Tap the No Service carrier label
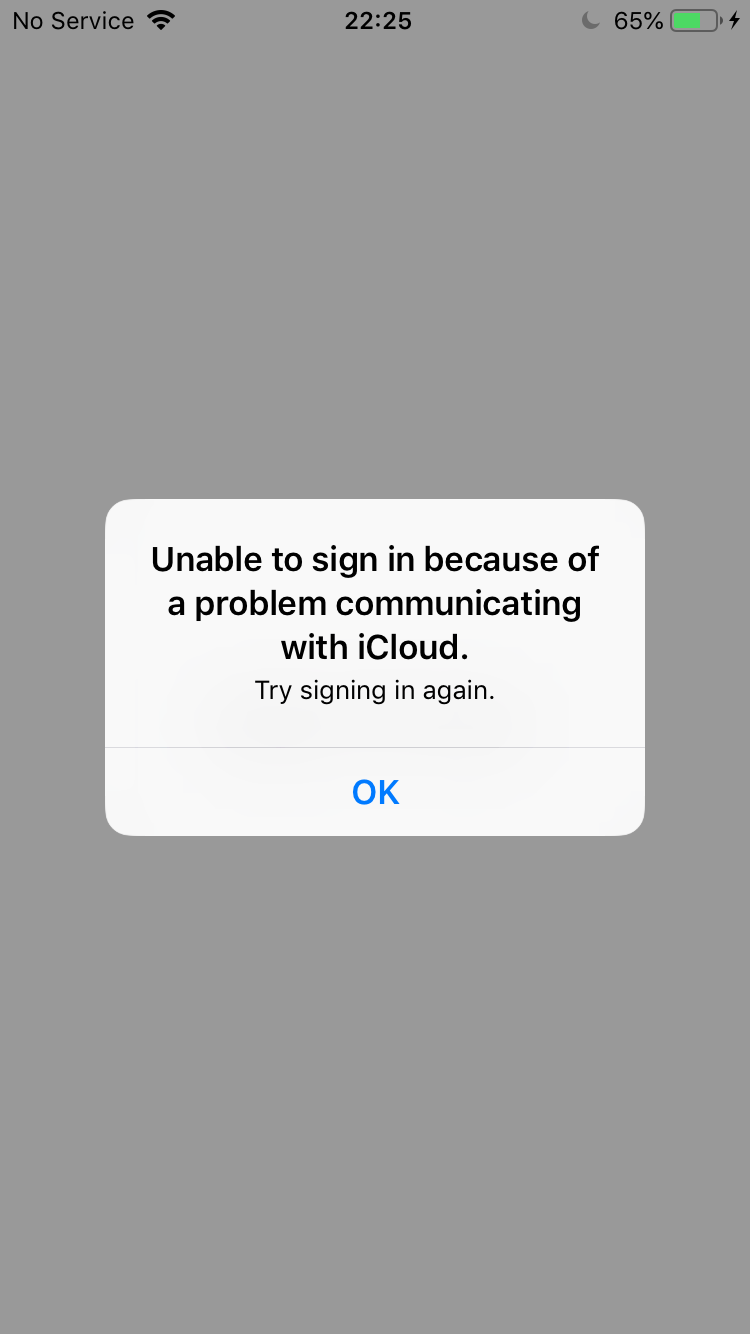750x1334 pixels. click(x=73, y=20)
